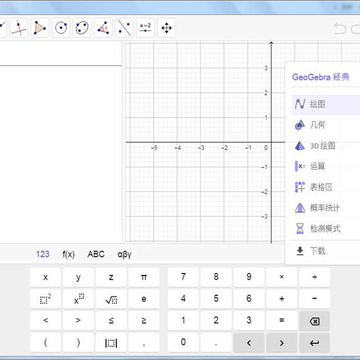Tap the plus key
This screenshot has height=360, width=360.
tap(282, 299)
